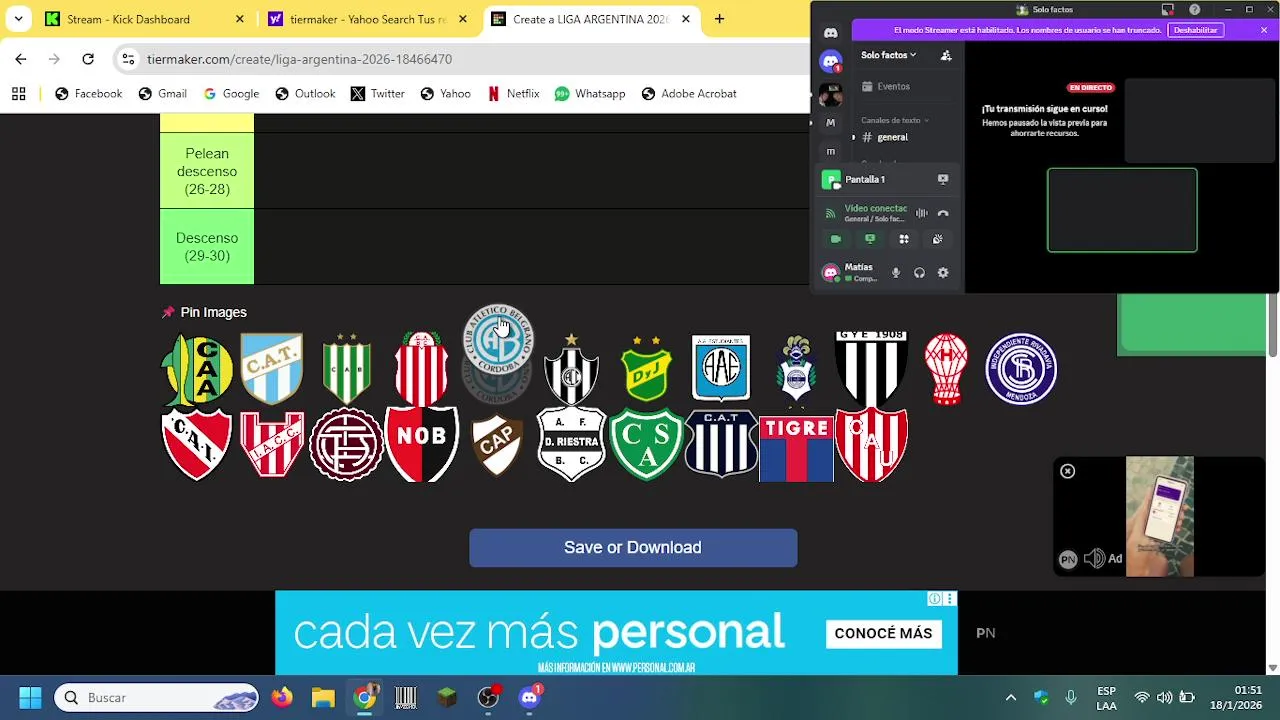Open the Discord help question mark
1280x720 pixels.
click(x=1195, y=9)
